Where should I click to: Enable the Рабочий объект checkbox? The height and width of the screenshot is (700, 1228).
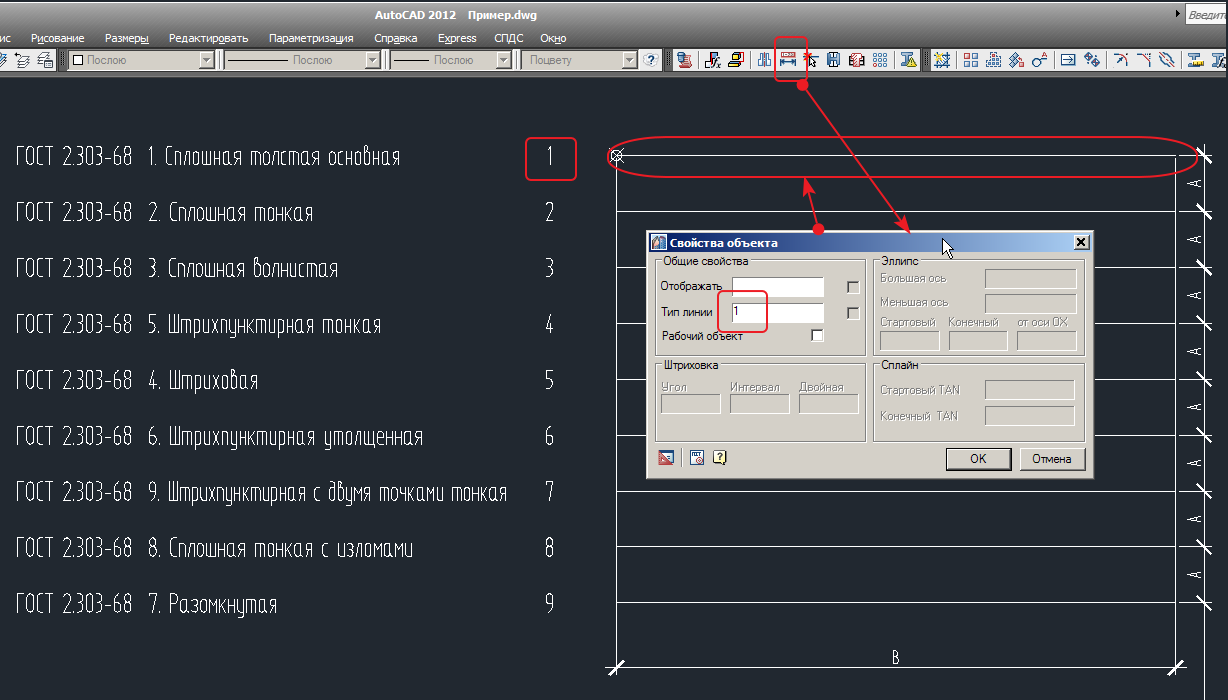point(818,336)
